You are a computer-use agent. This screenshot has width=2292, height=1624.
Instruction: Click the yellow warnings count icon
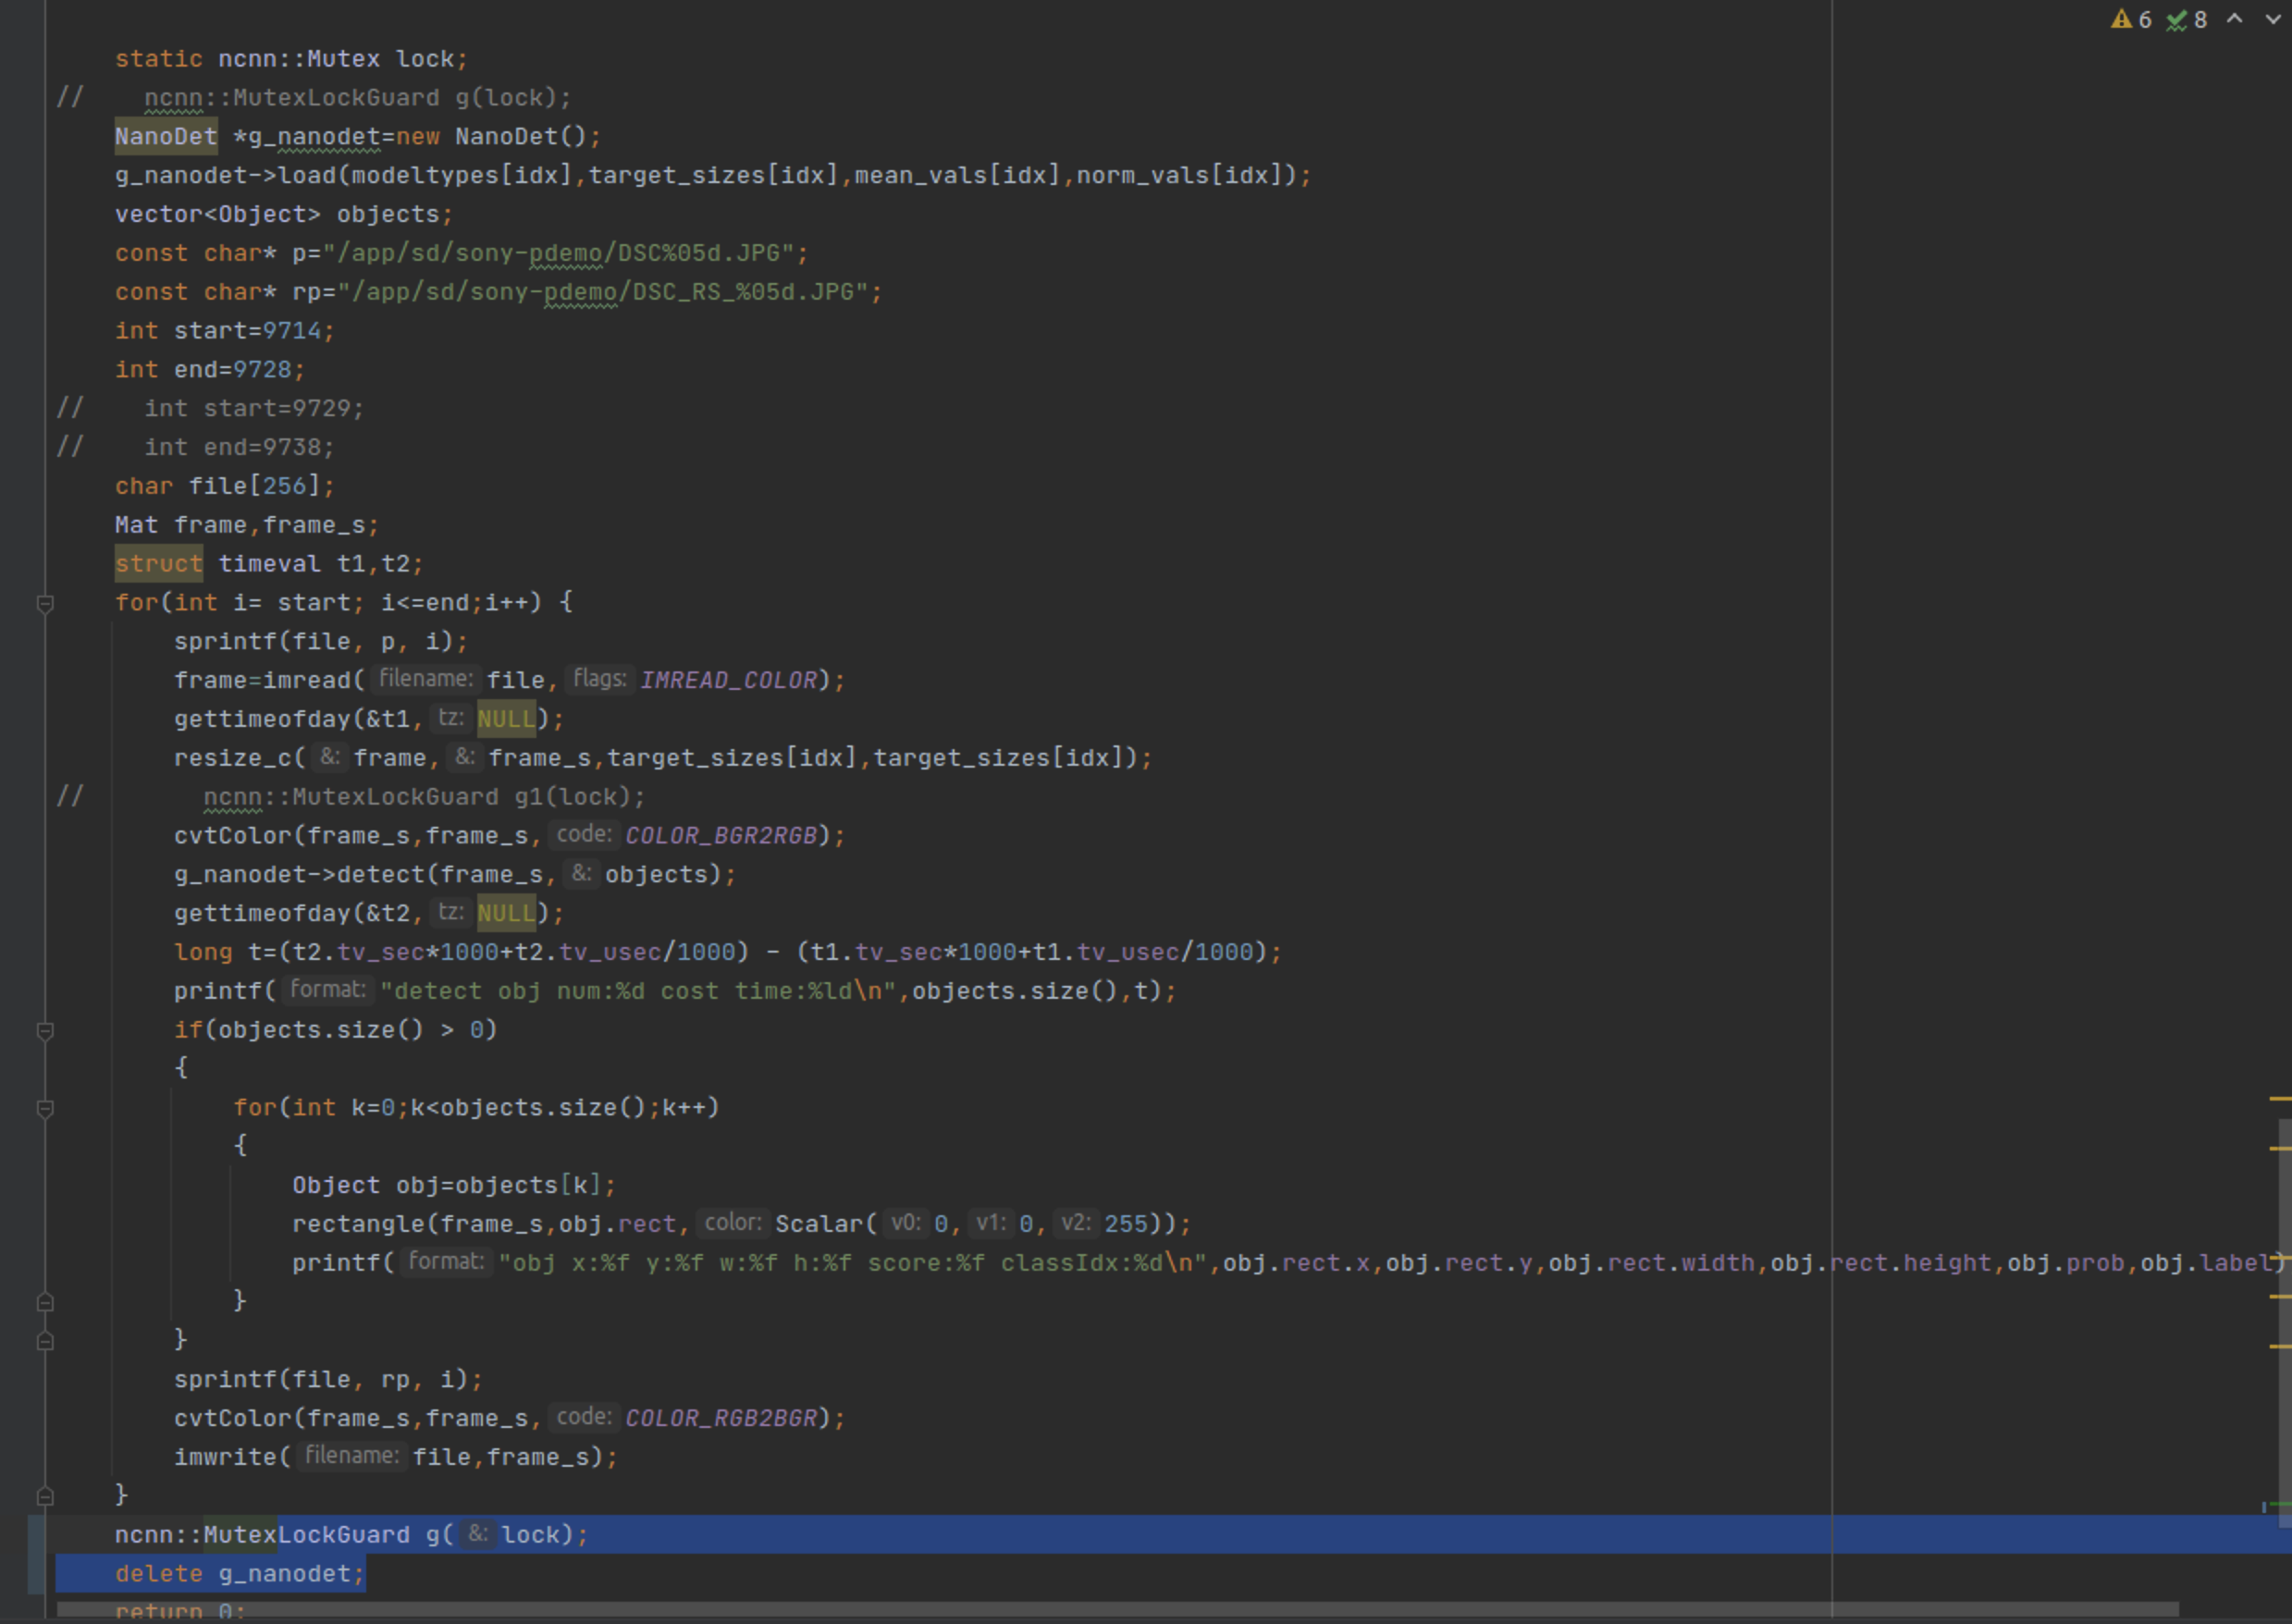(x=2121, y=19)
